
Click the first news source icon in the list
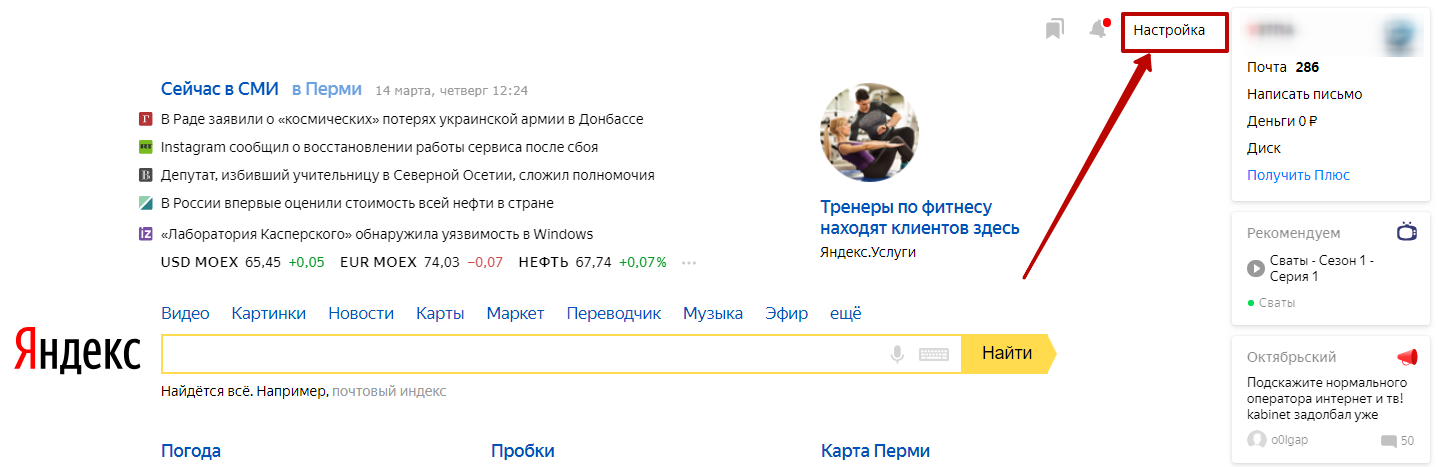coord(145,119)
